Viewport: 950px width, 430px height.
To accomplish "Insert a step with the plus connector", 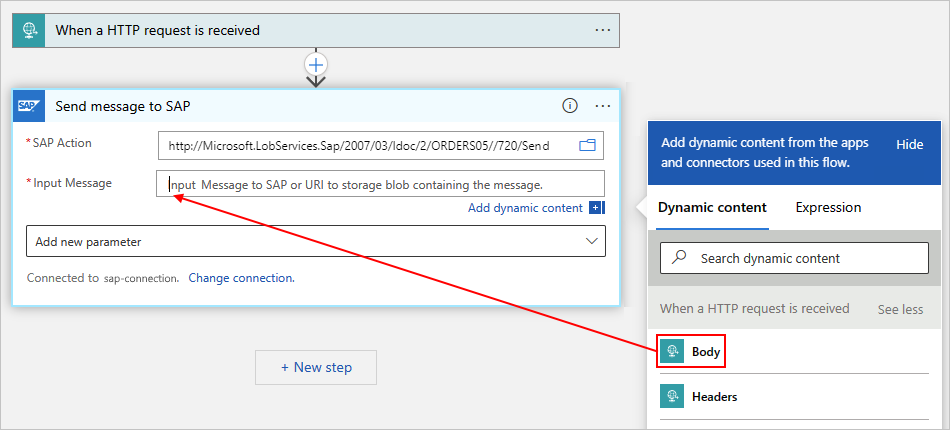I will [x=316, y=64].
